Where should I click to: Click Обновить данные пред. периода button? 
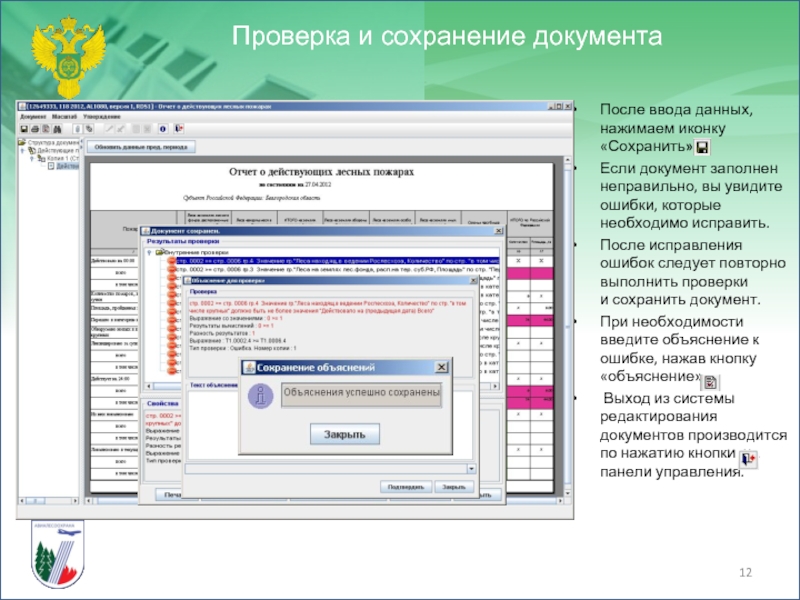point(141,147)
